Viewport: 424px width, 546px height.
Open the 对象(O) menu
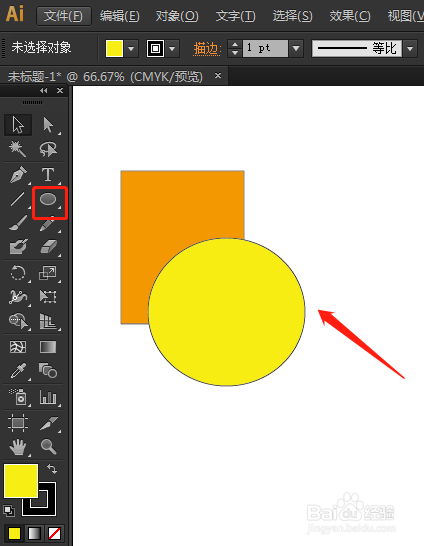[177, 16]
